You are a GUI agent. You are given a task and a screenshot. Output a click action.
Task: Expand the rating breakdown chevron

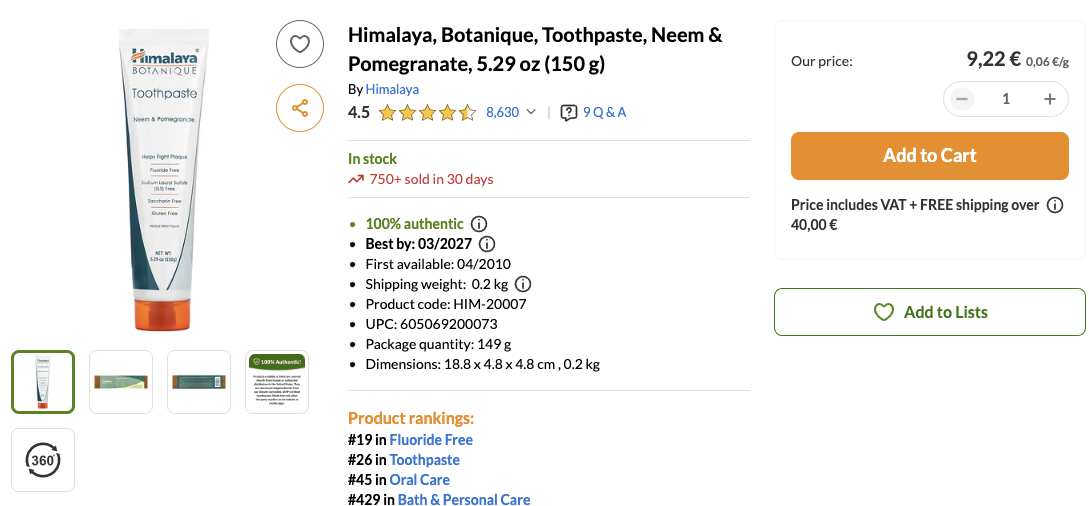[531, 112]
